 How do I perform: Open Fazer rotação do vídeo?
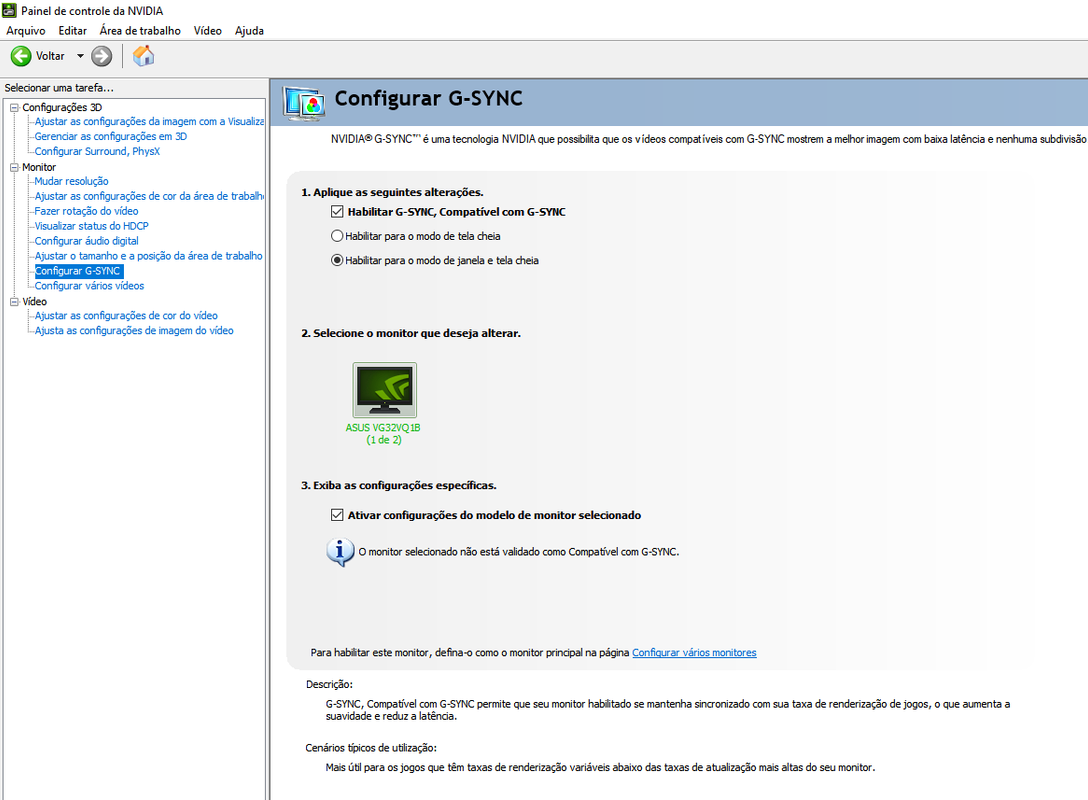point(87,211)
